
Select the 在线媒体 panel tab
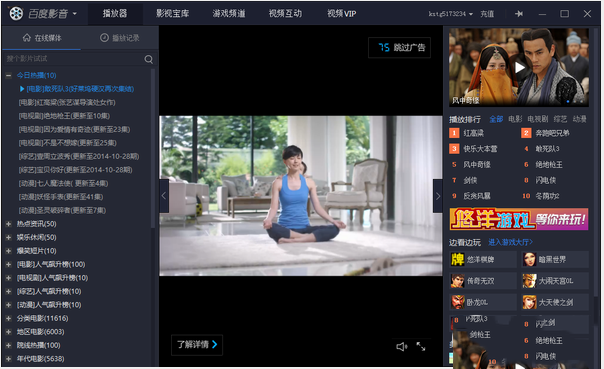coord(42,38)
